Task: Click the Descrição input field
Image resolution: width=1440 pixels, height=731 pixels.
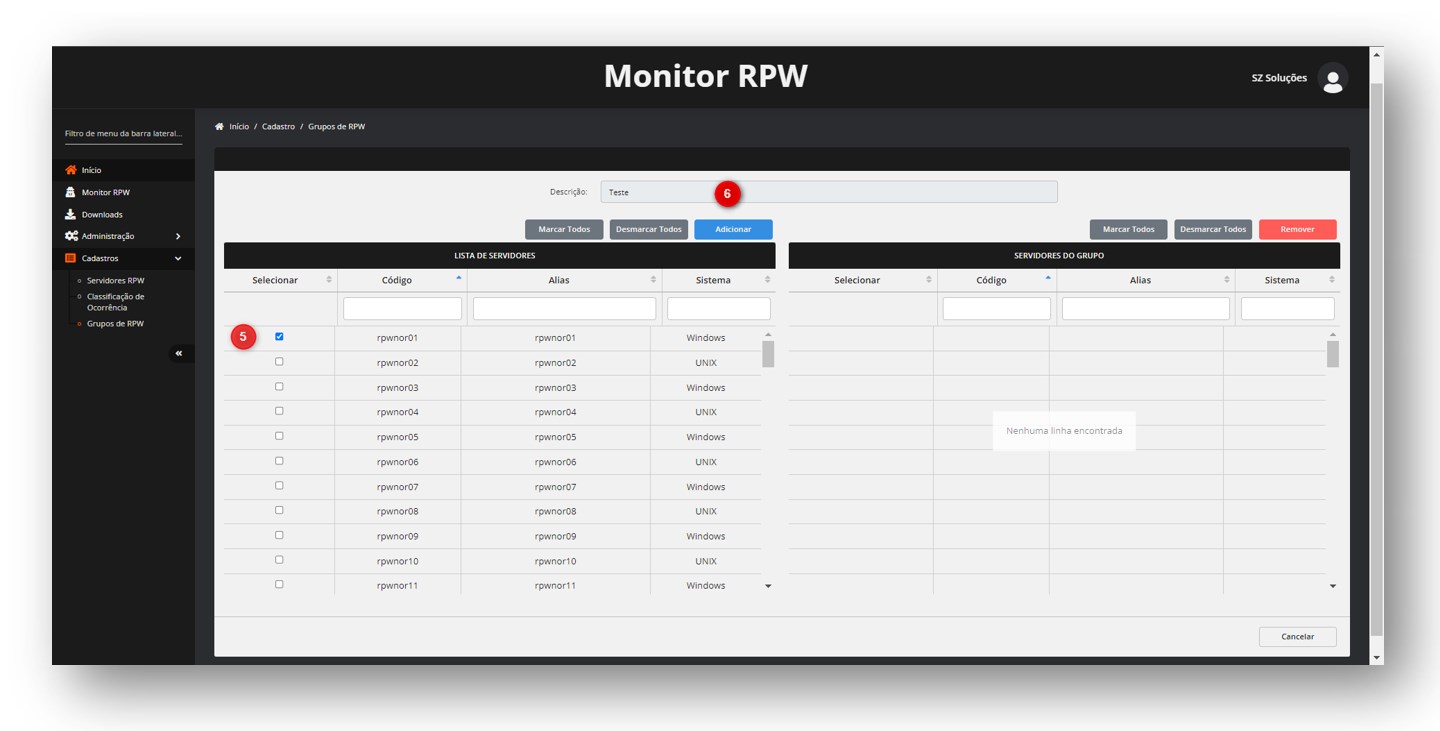Action: (x=828, y=192)
